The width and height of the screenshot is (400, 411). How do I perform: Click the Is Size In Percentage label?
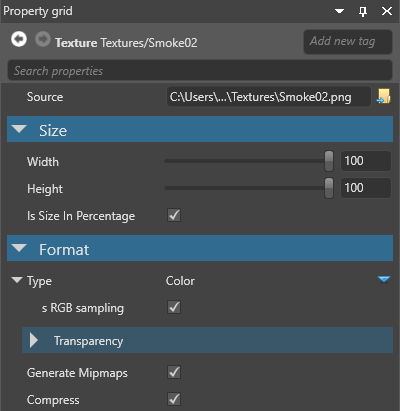coord(81,216)
